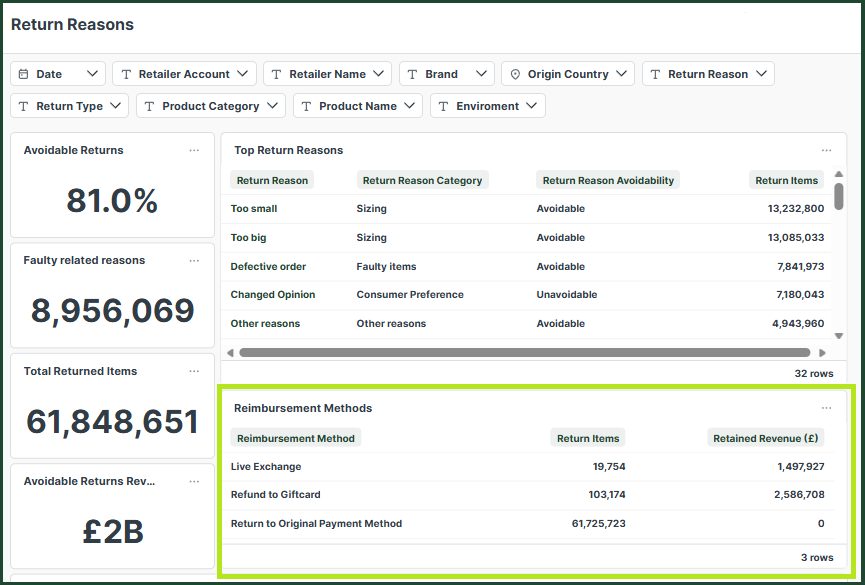Select the Too big row
Image resolution: width=865 pixels, height=585 pixels.
click(x=527, y=238)
